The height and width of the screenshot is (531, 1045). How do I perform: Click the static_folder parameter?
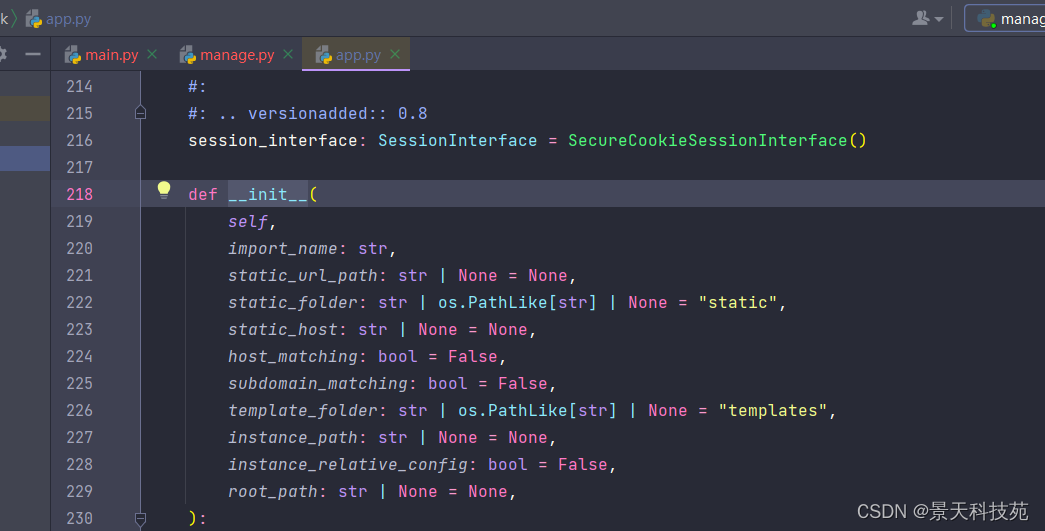pos(293,302)
